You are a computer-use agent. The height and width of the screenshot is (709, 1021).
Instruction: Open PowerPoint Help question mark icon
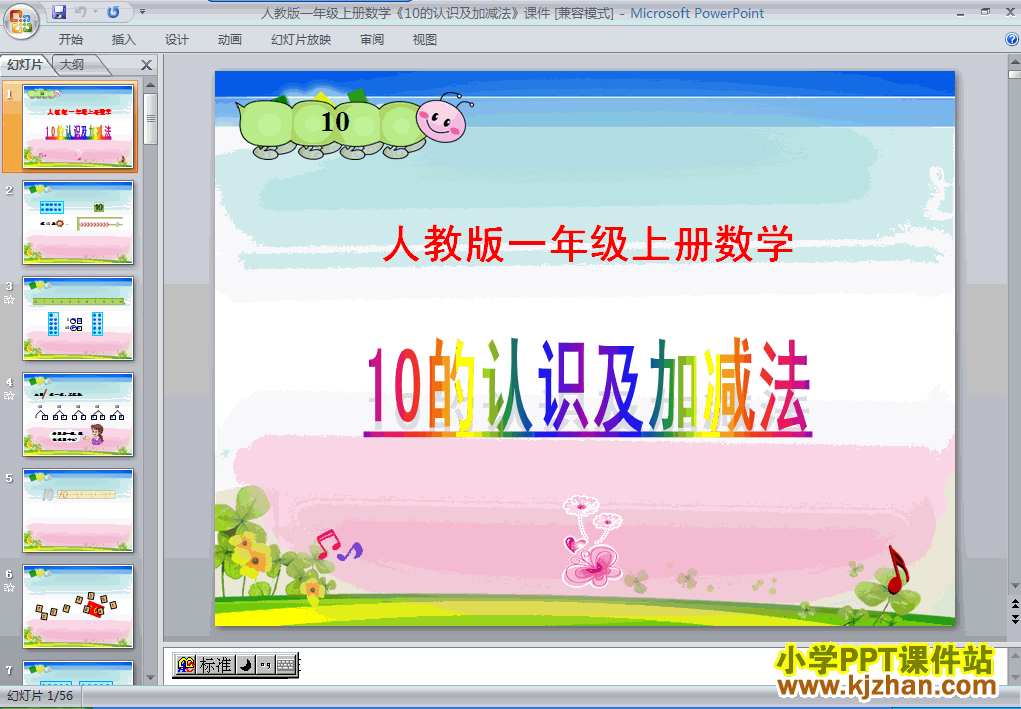(x=1012, y=40)
